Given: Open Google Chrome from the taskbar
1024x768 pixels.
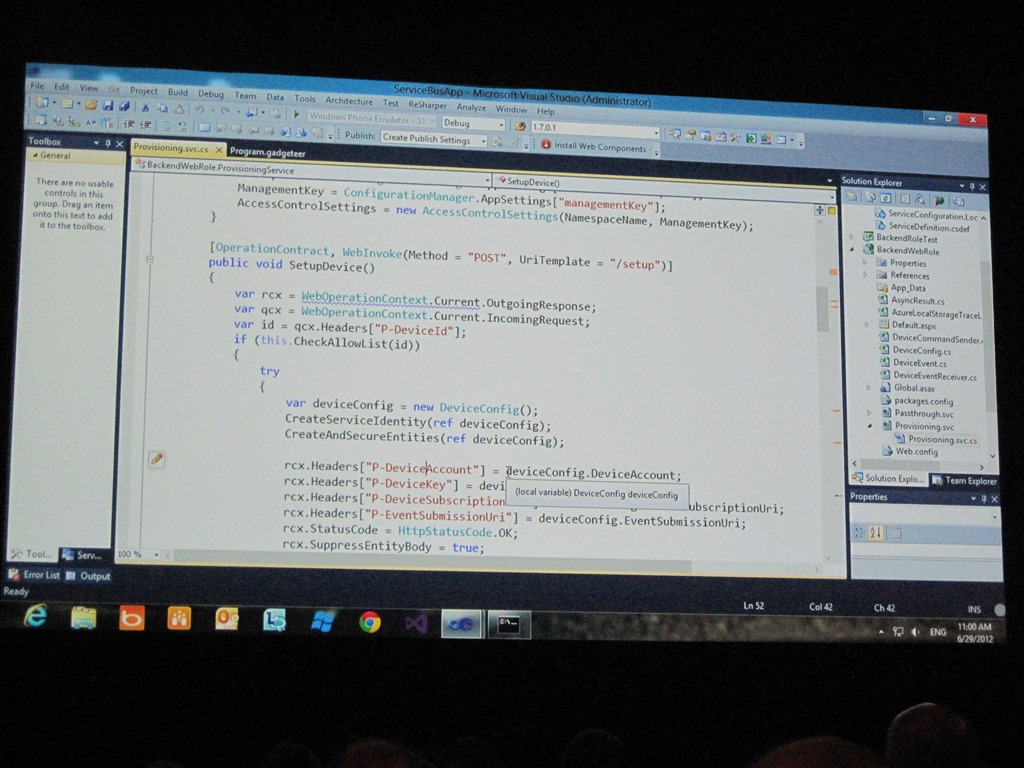Looking at the screenshot, I should [x=370, y=622].
